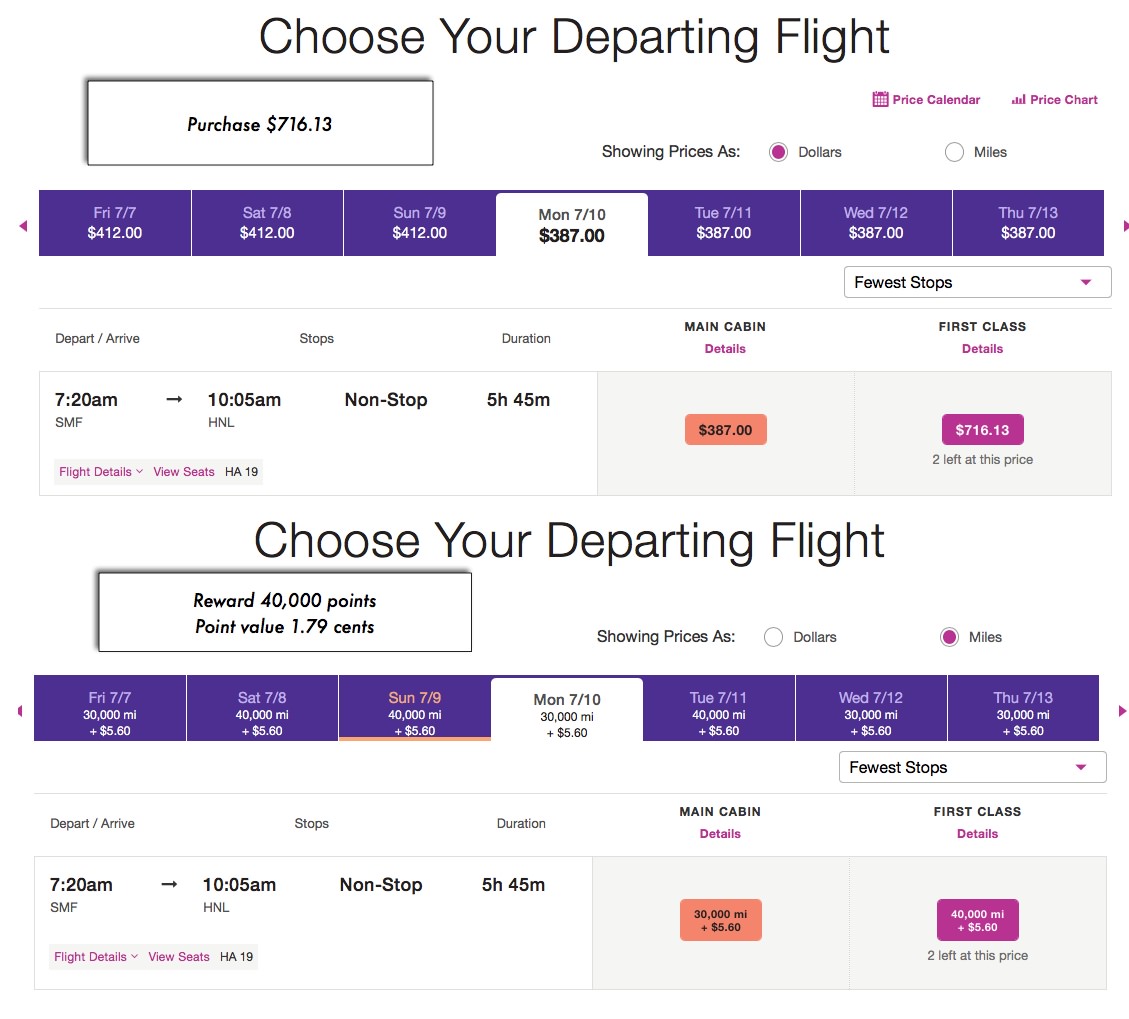
Task: Open the lower Fewest Stops sort dropdown
Action: (972, 767)
